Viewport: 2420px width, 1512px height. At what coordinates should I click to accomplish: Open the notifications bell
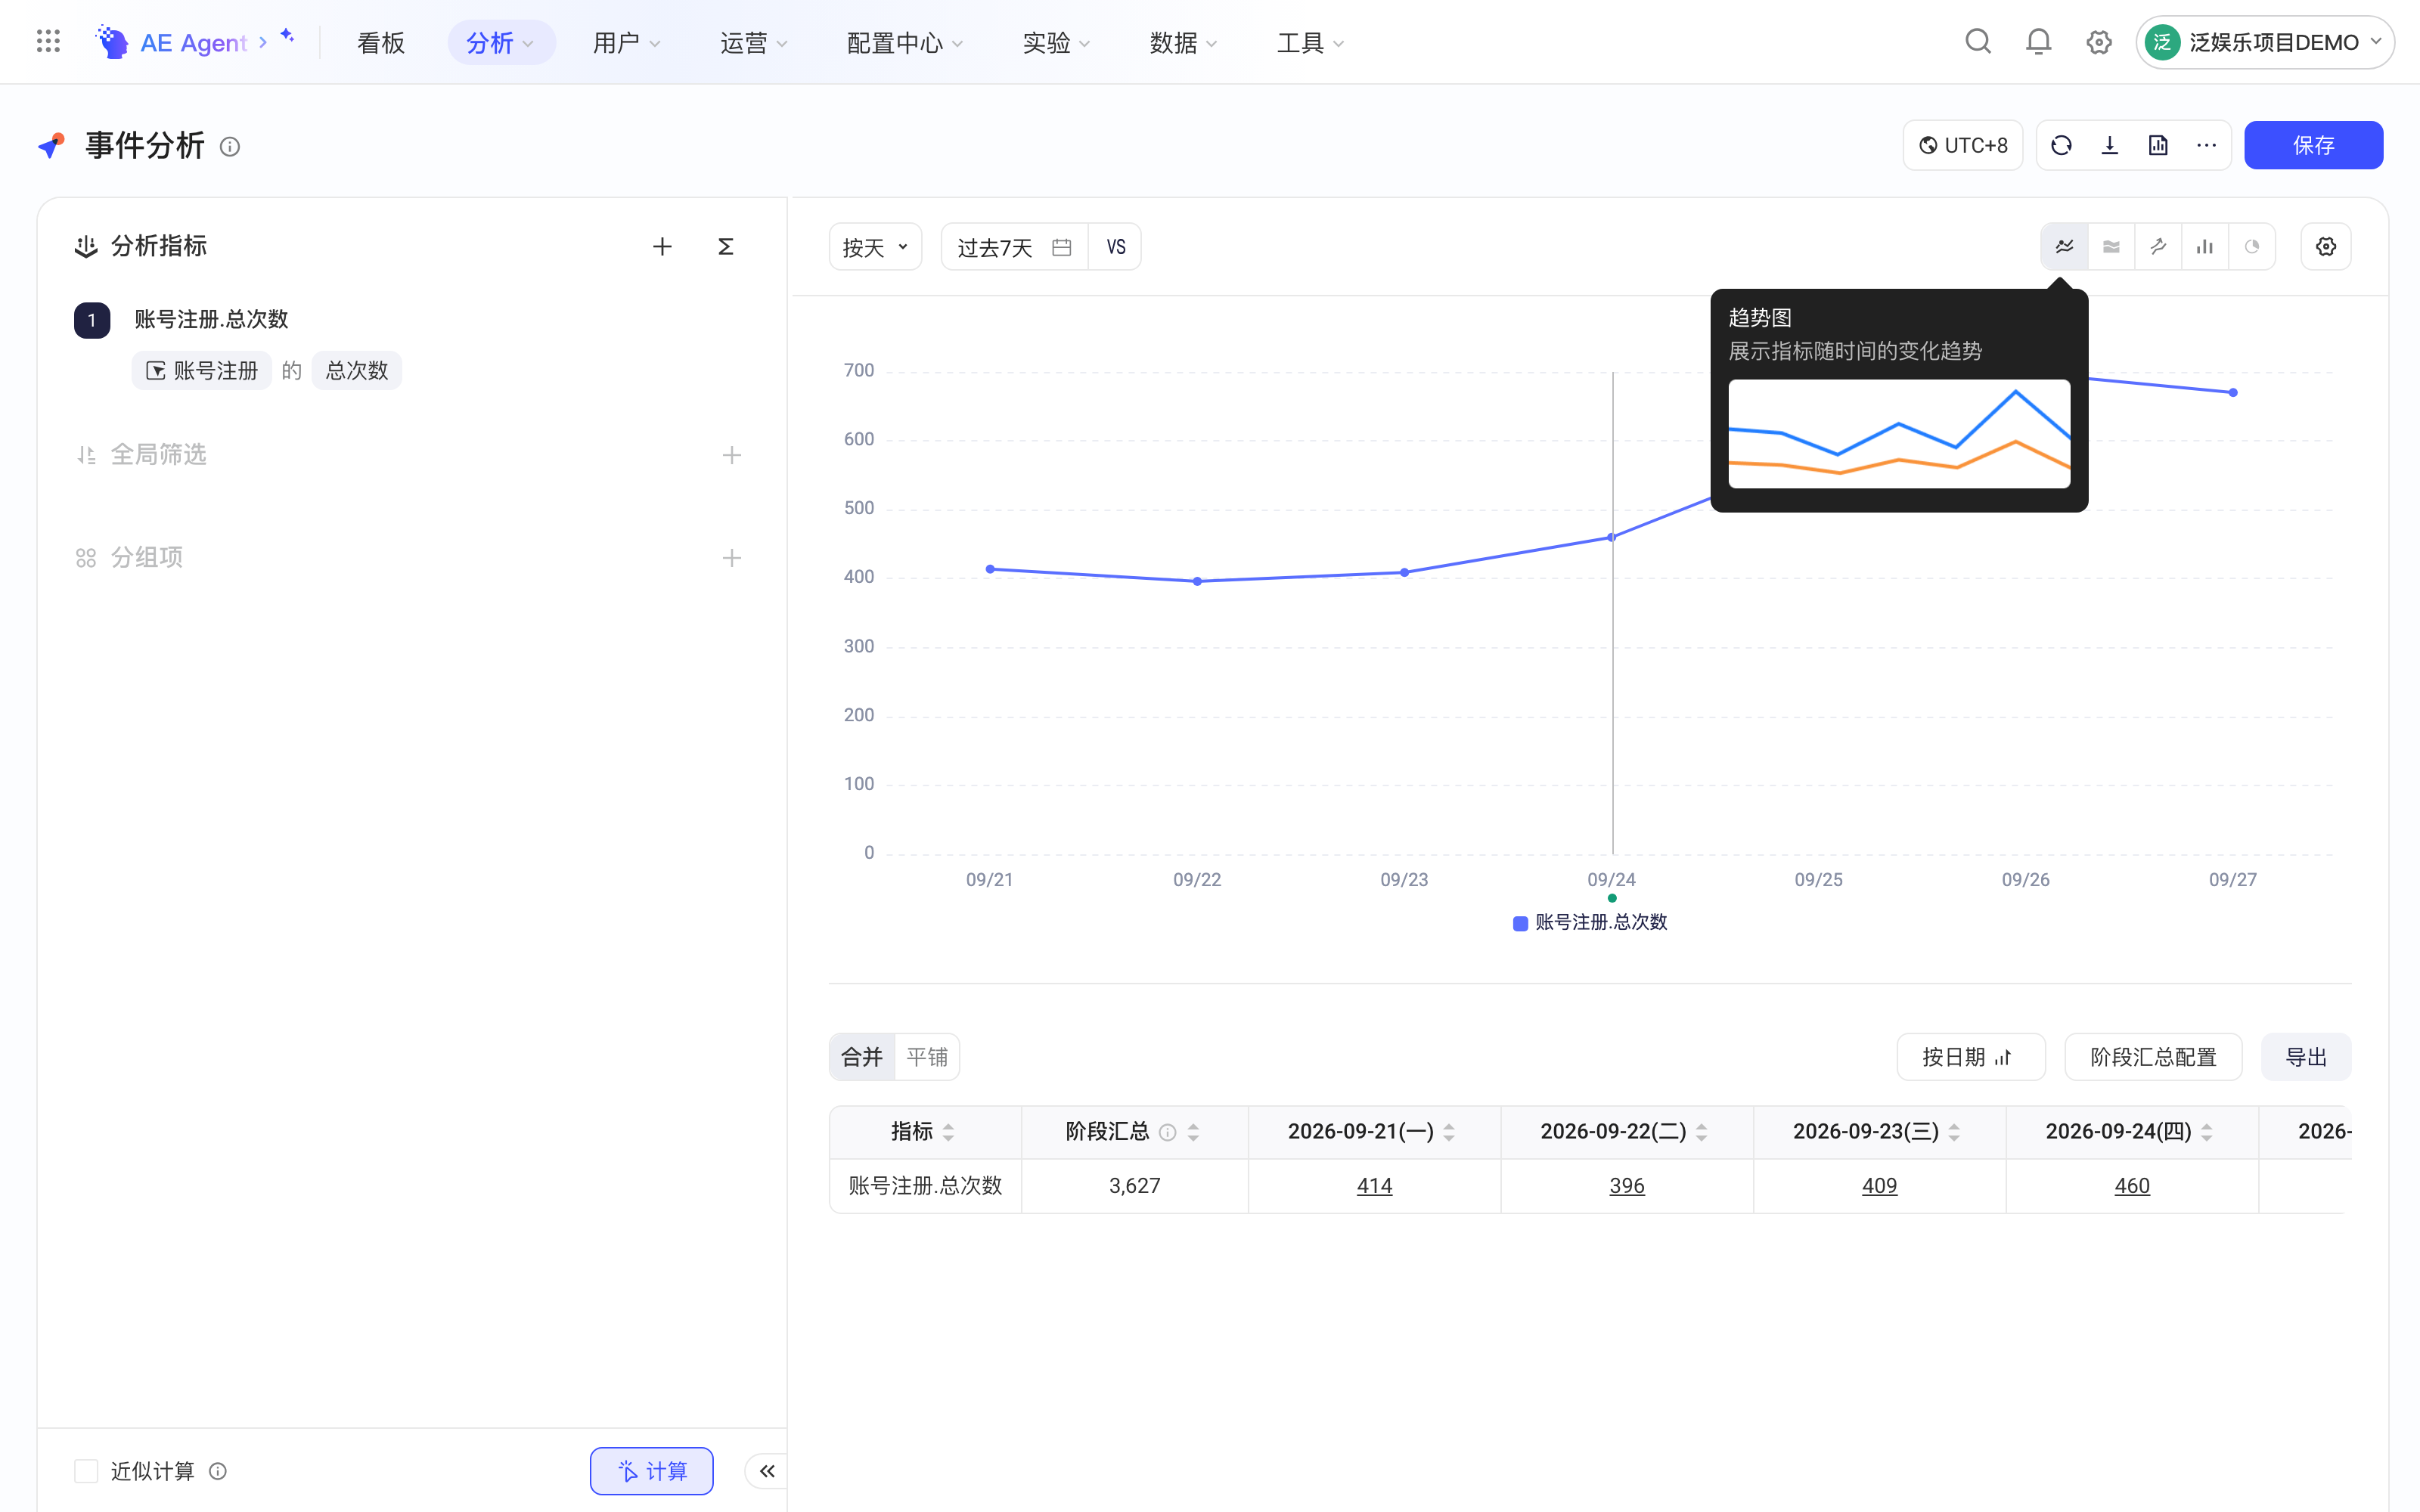coord(2038,42)
